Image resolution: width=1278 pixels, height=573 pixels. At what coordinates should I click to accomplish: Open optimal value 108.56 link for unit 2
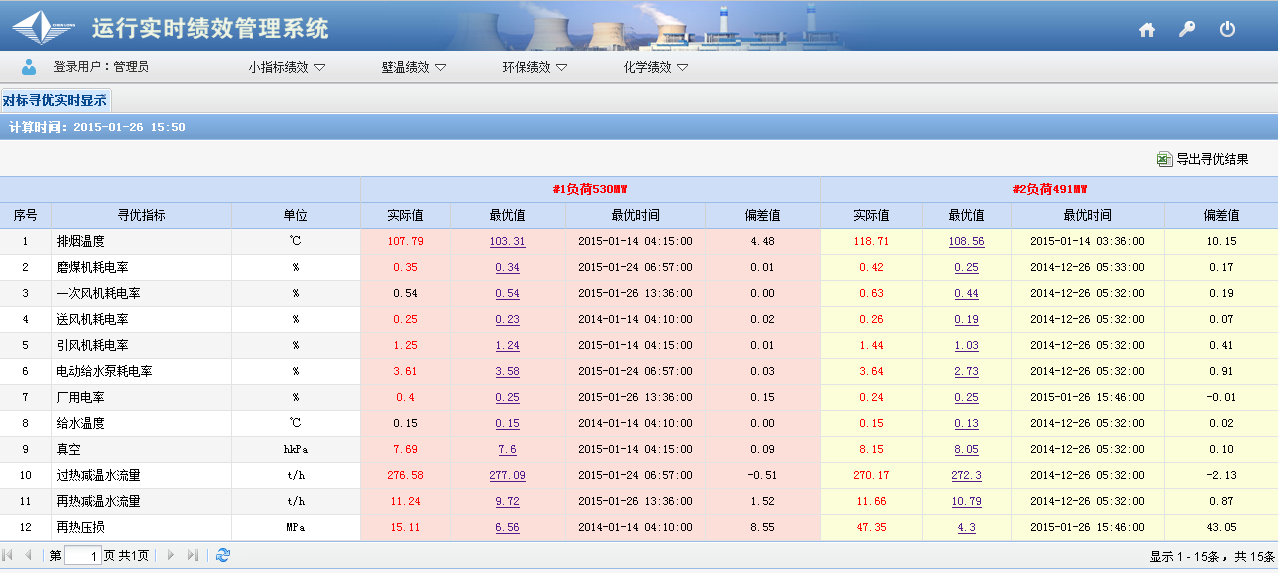point(966,242)
